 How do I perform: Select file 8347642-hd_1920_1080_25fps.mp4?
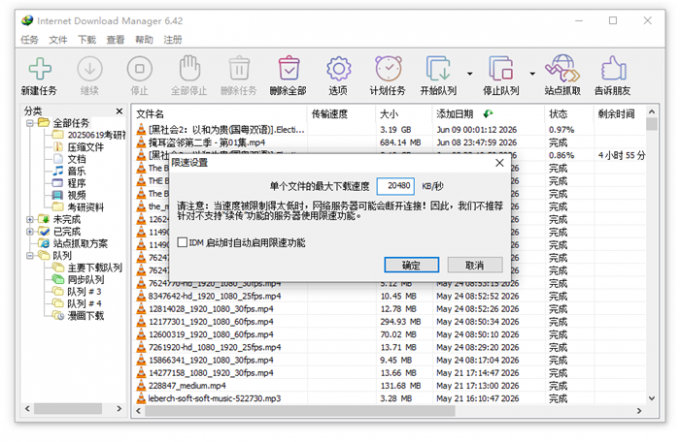pos(214,296)
